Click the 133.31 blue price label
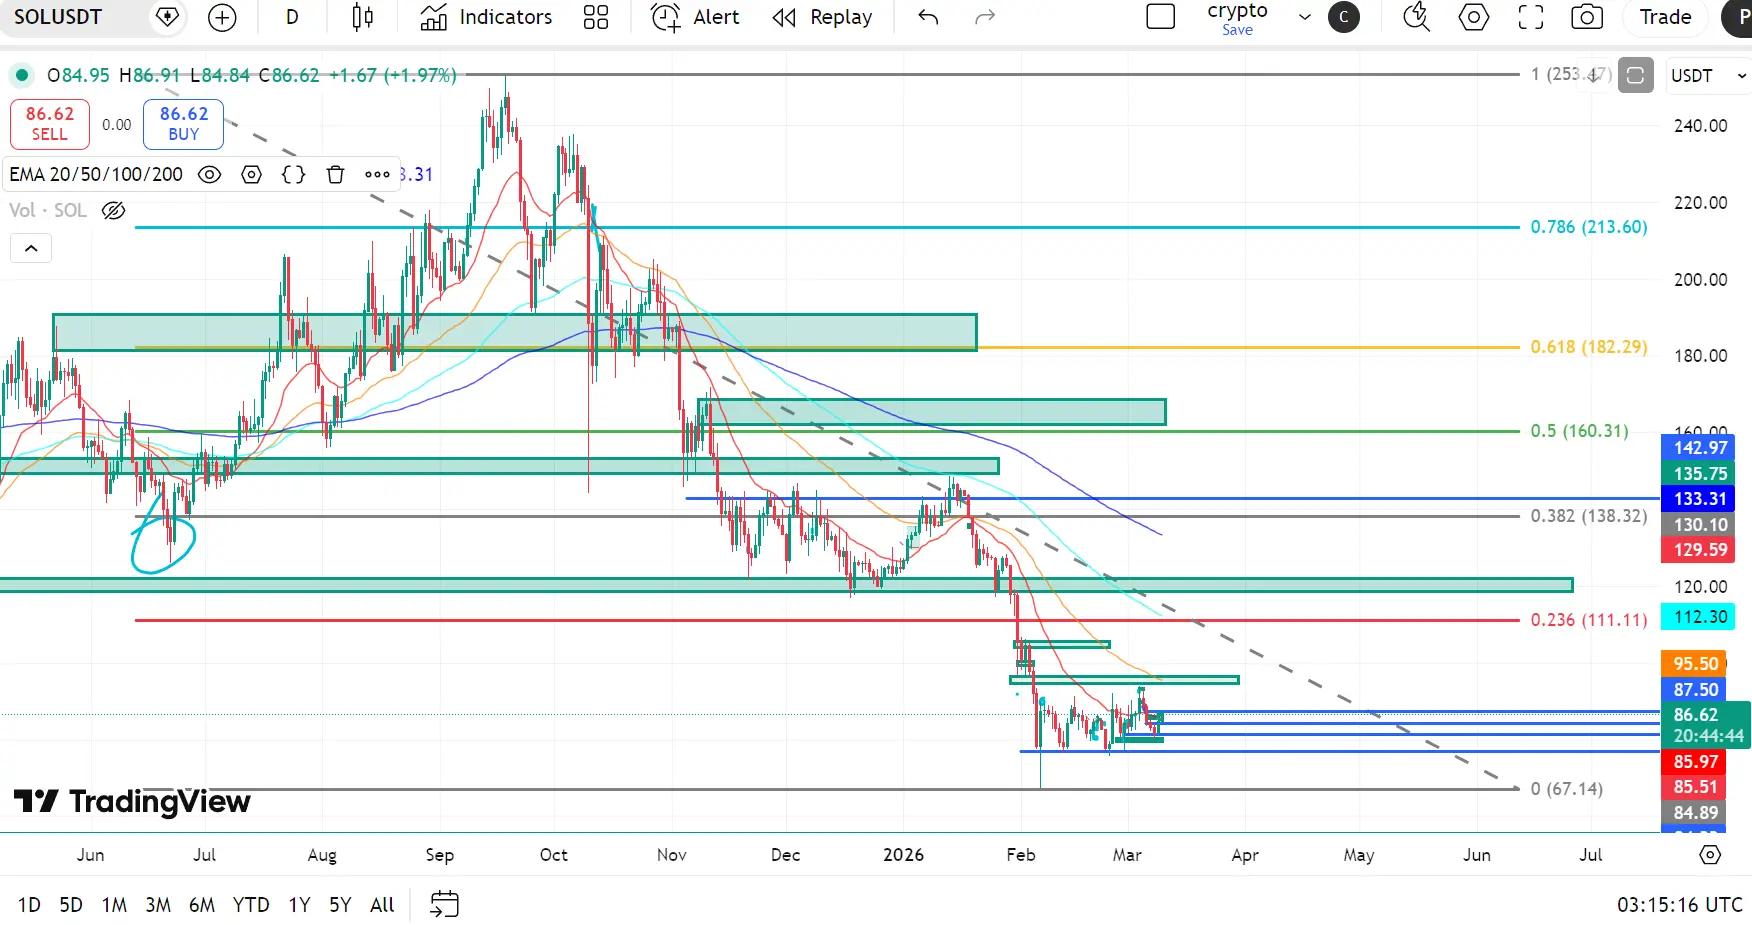This screenshot has height=925, width=1752. pyautogui.click(x=1698, y=499)
